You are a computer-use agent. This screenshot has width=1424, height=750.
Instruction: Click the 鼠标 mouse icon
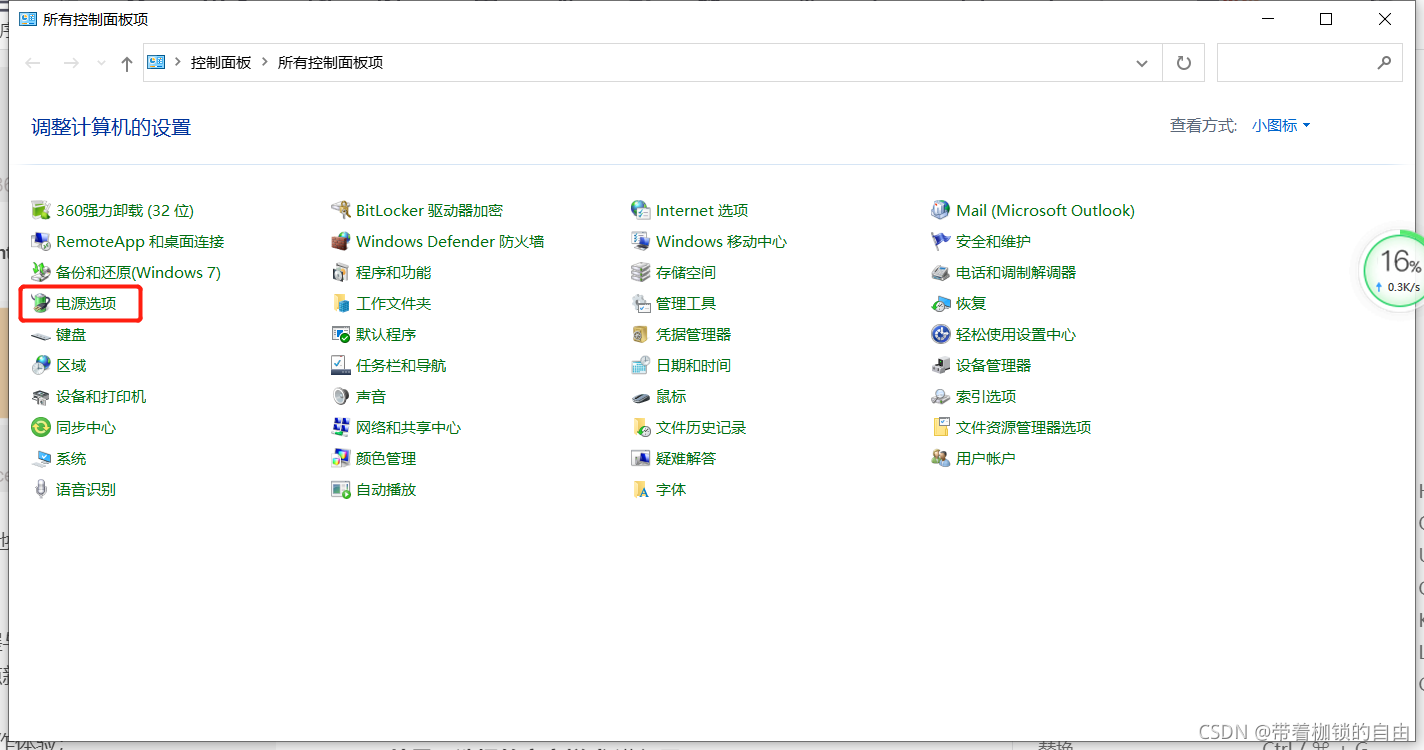[641, 396]
